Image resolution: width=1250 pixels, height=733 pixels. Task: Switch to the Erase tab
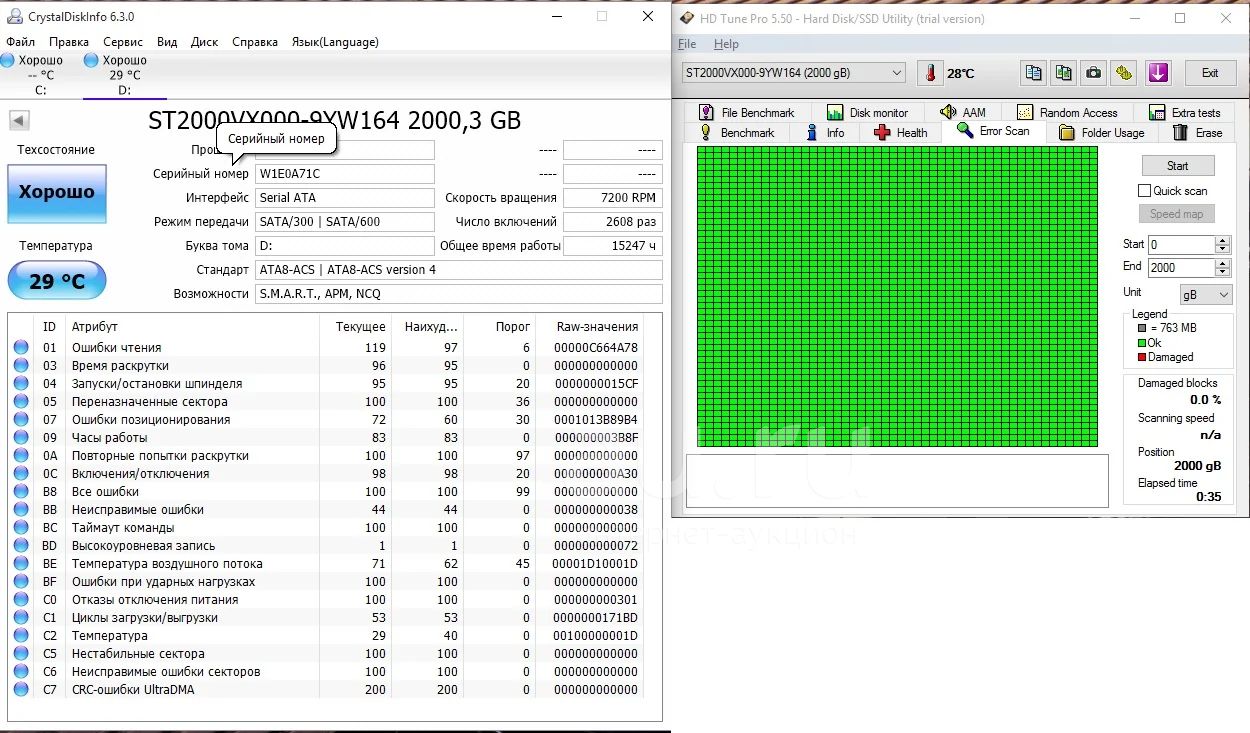(1197, 133)
